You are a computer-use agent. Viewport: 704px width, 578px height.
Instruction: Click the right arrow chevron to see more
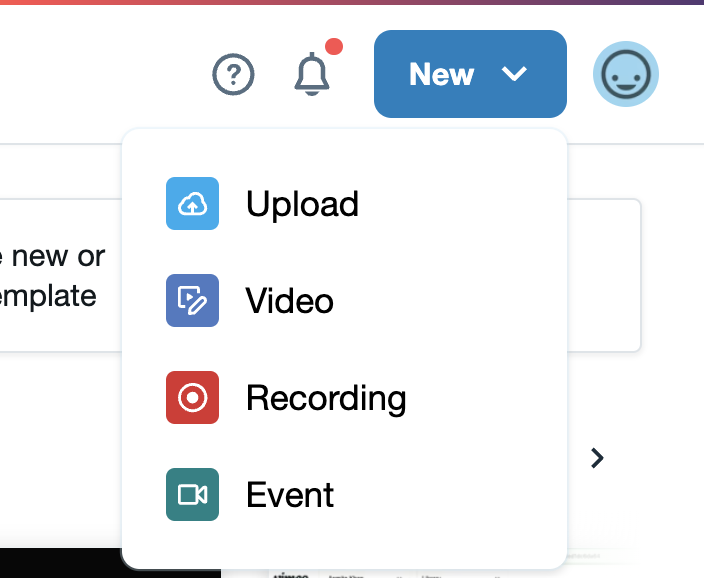coord(597,458)
